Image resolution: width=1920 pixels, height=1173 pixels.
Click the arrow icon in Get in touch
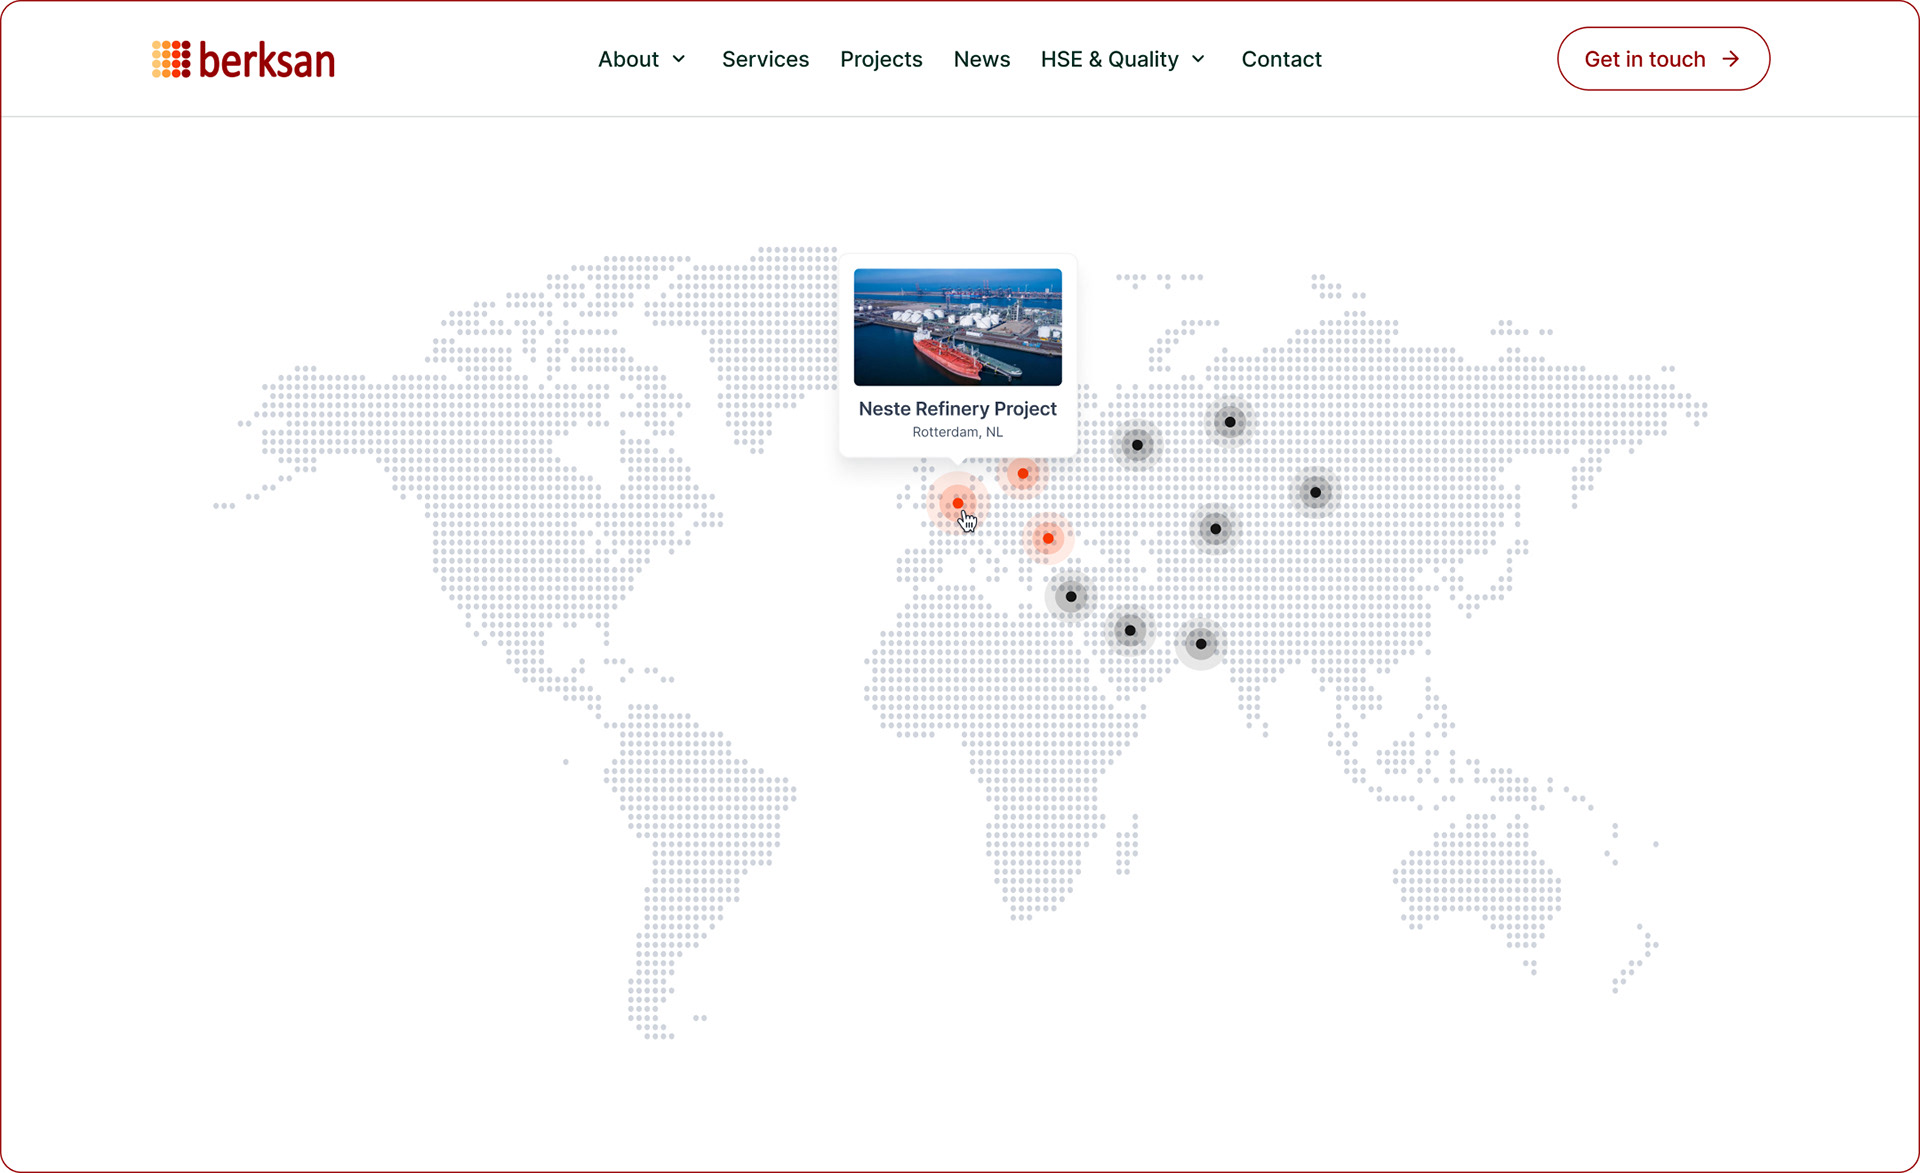(x=1731, y=59)
